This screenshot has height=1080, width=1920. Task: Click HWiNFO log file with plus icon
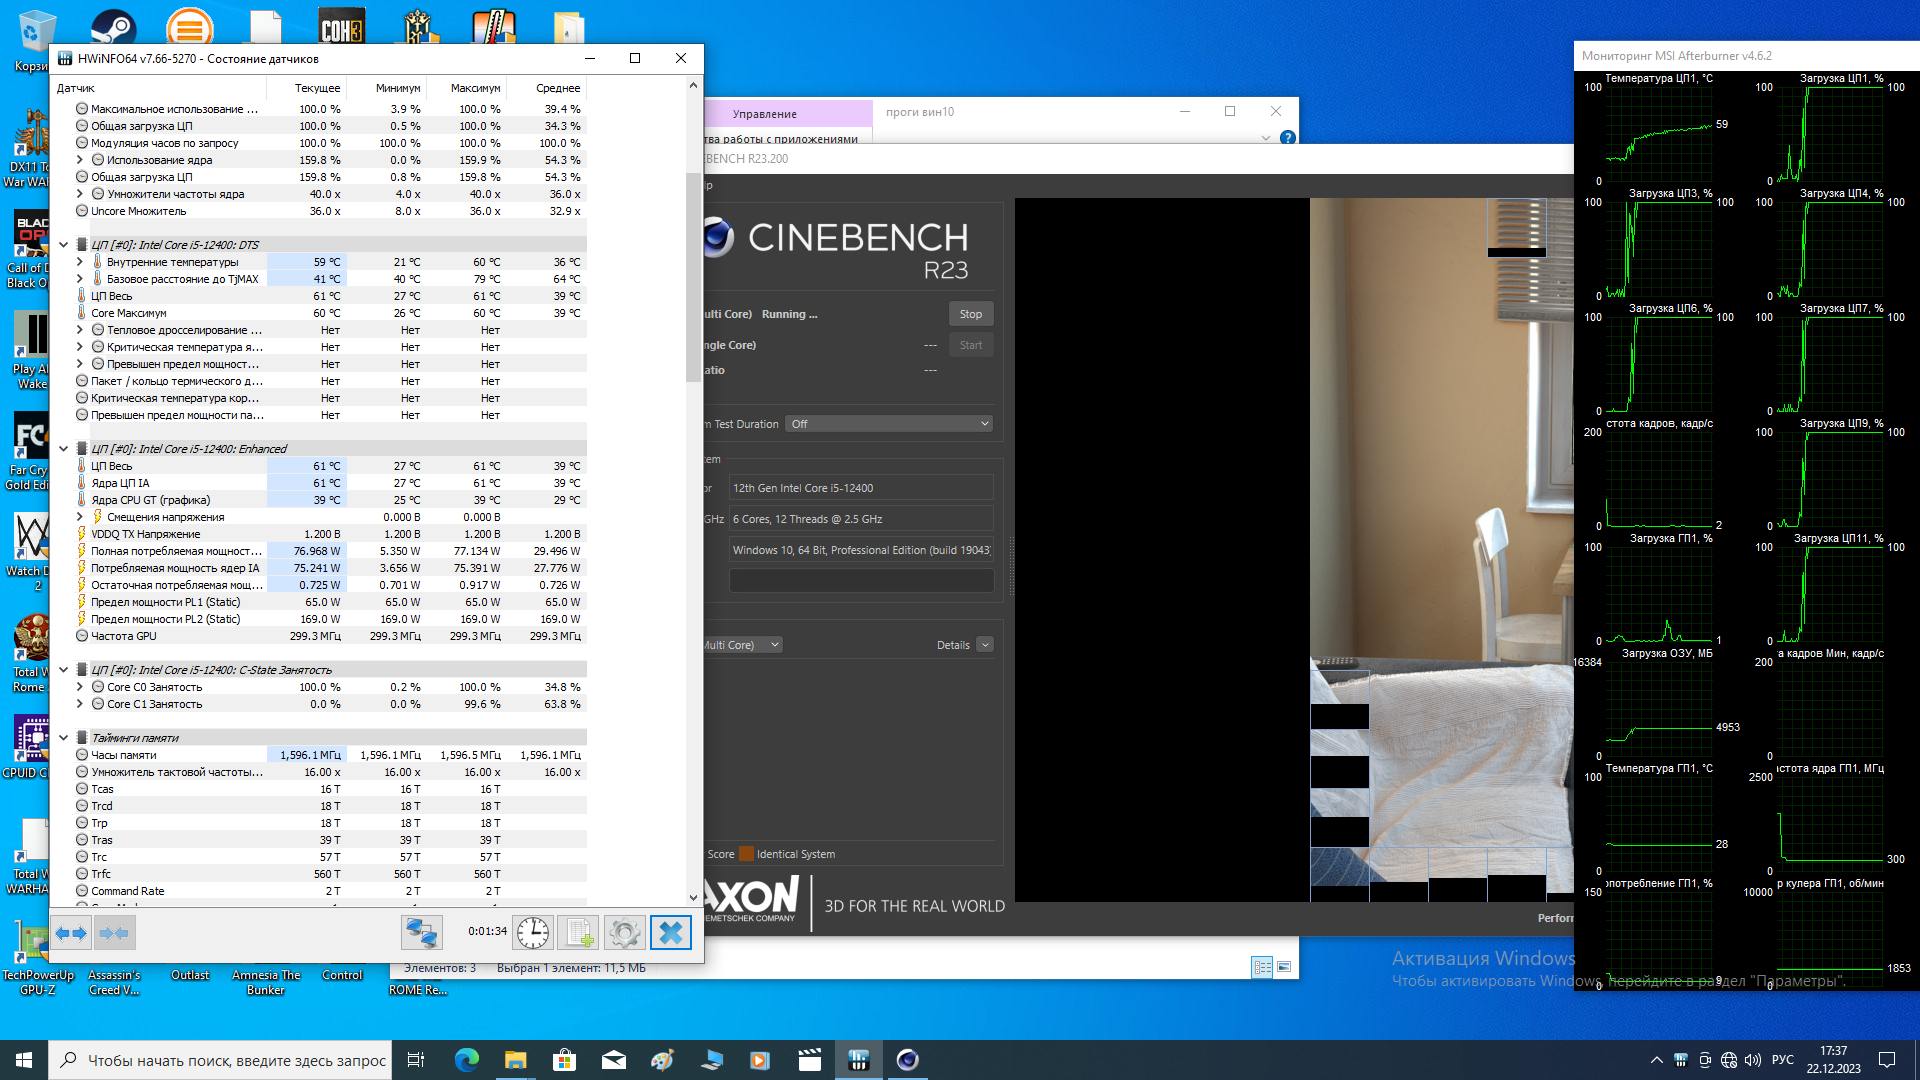(579, 933)
